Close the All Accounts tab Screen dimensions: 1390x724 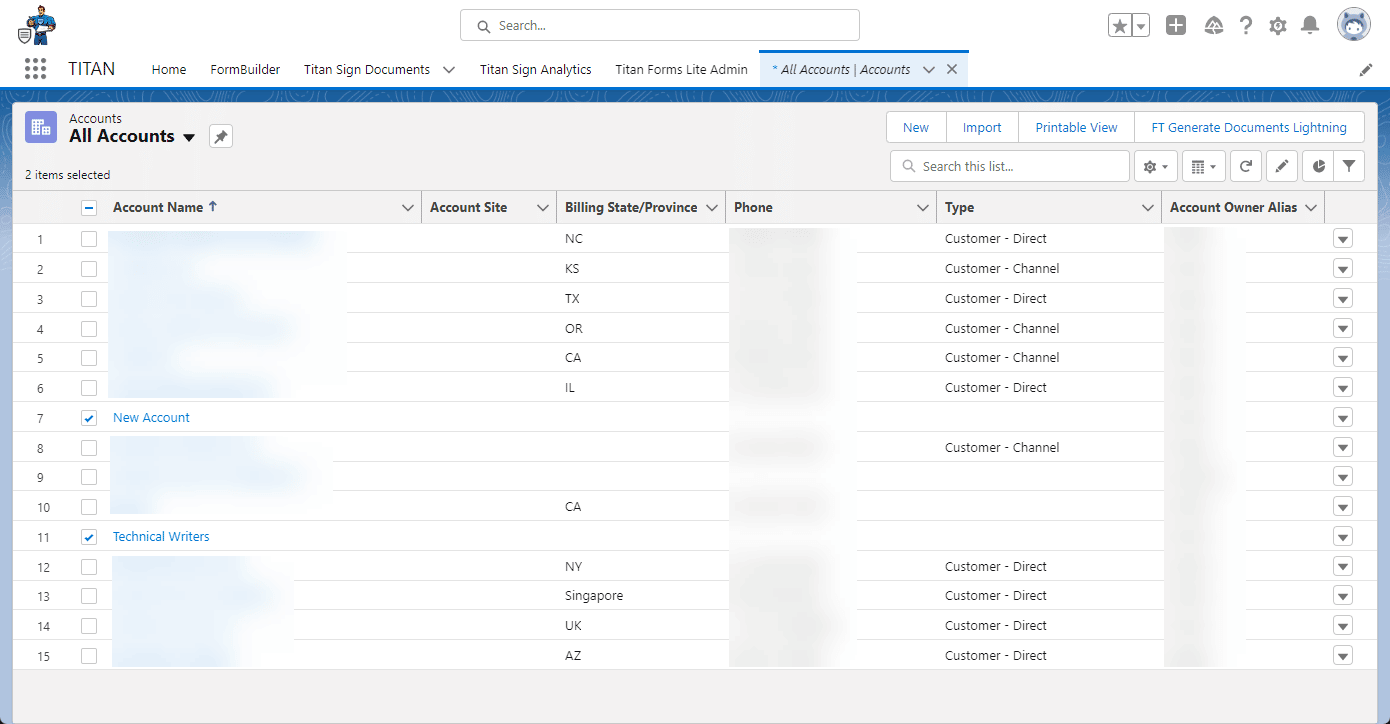pyautogui.click(x=952, y=69)
